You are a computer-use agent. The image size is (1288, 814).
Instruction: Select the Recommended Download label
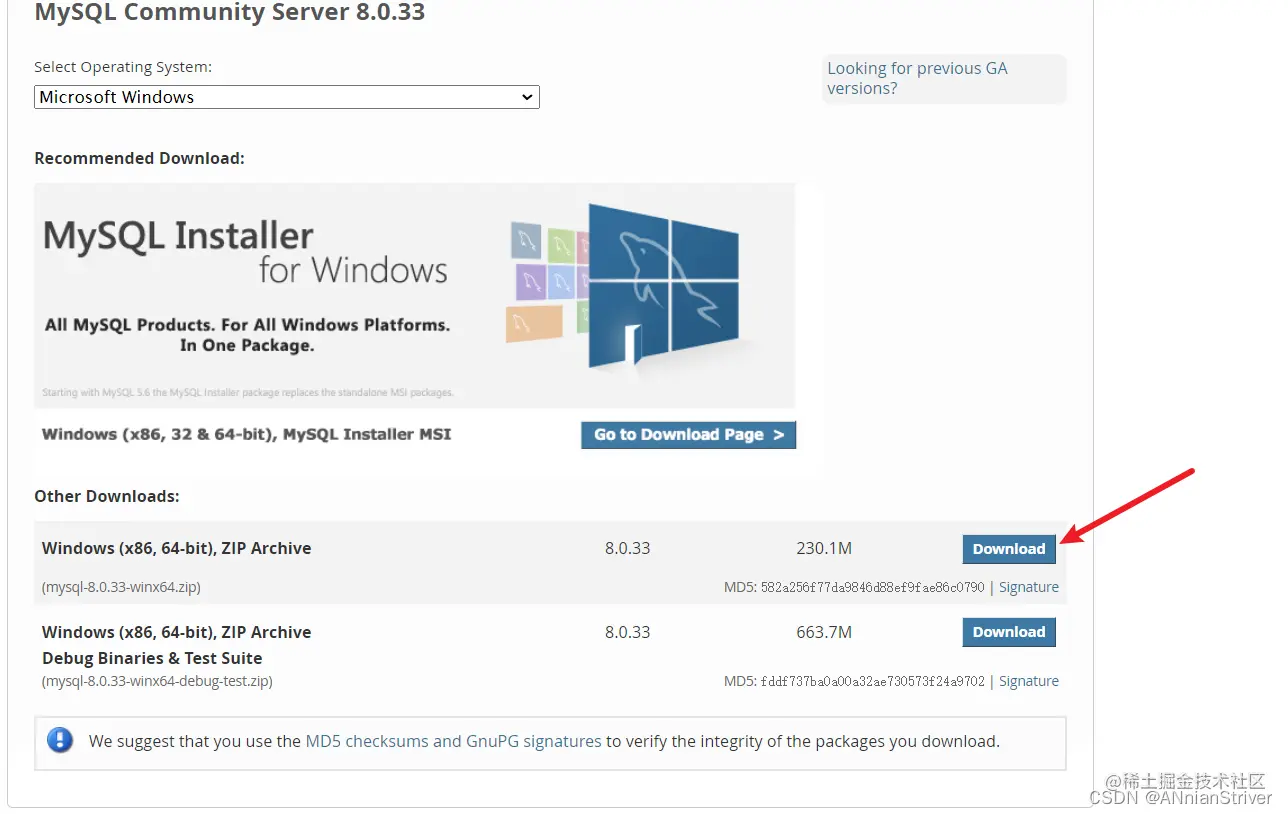(x=139, y=158)
